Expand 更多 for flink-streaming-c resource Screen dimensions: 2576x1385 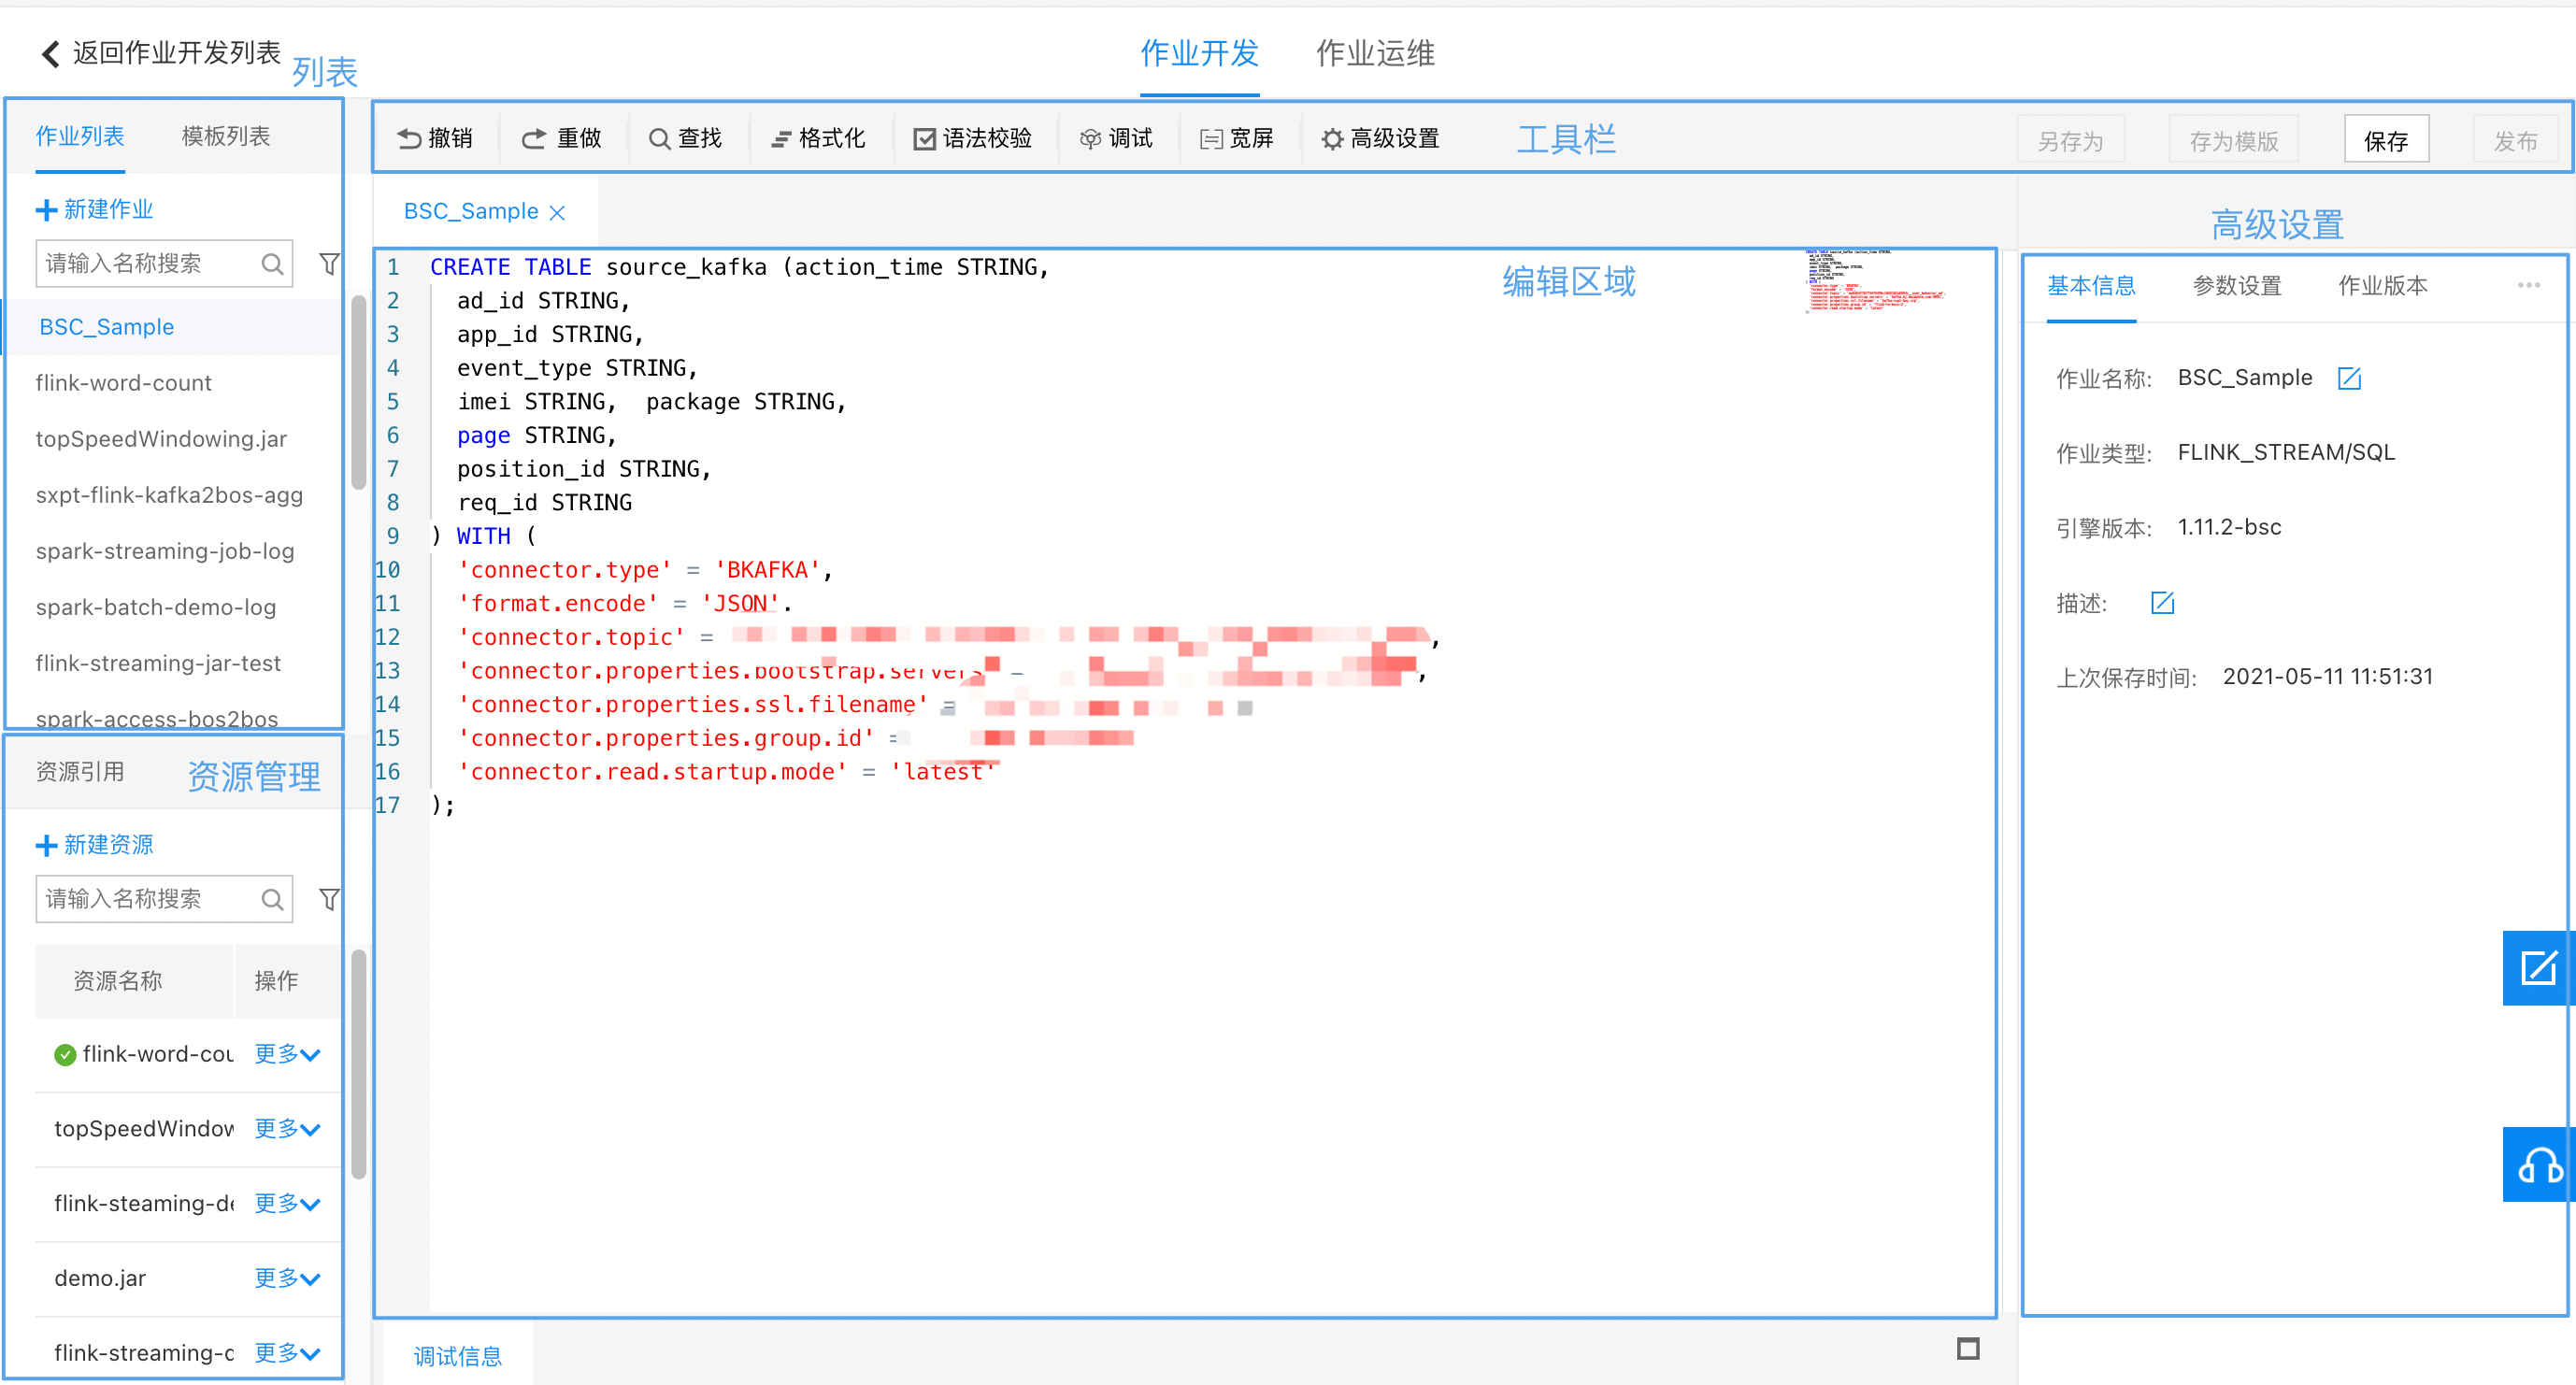click(287, 1353)
